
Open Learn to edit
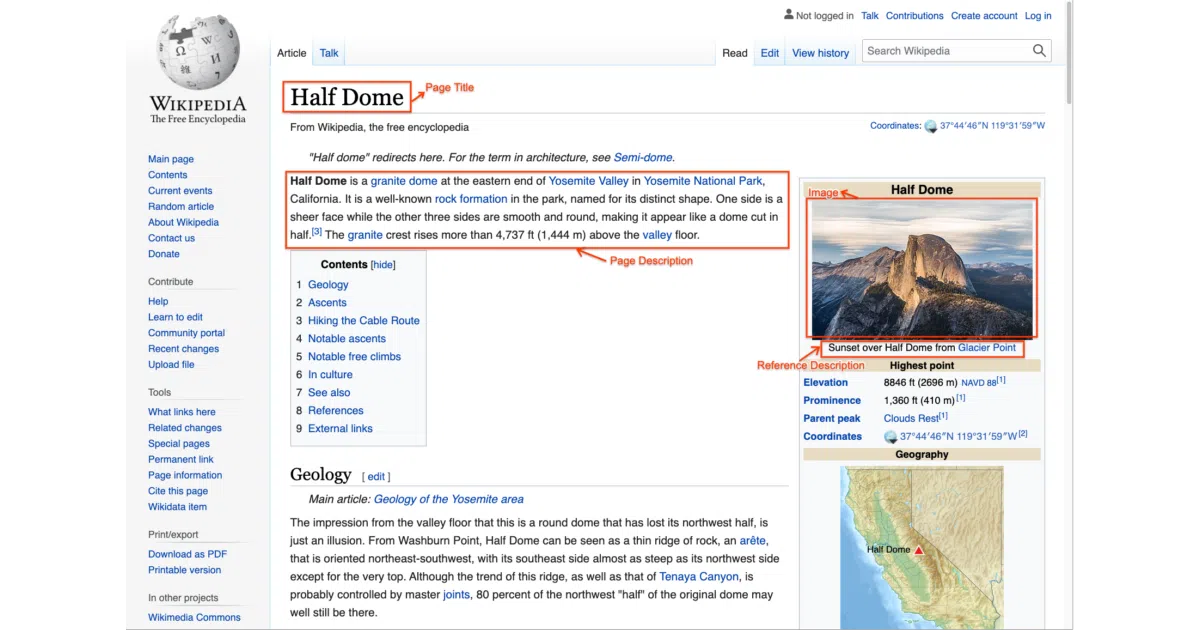(175, 317)
